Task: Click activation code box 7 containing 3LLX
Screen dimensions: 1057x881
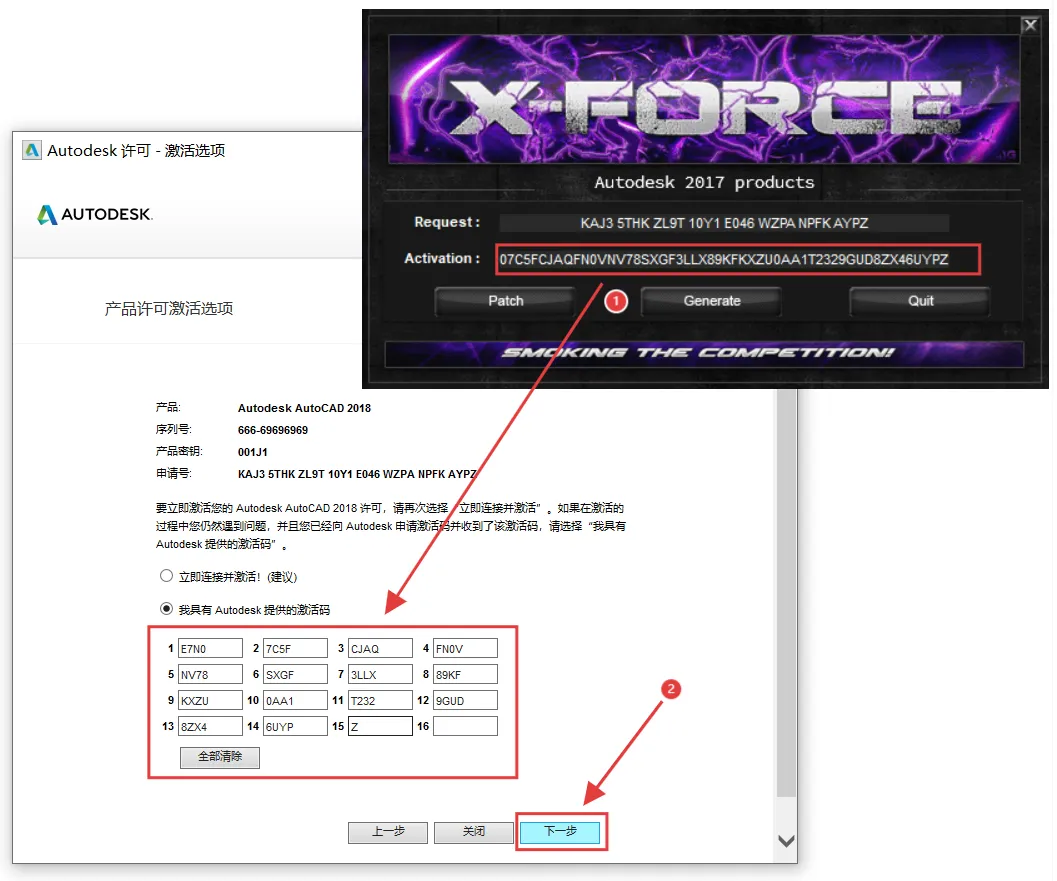Action: coord(380,674)
